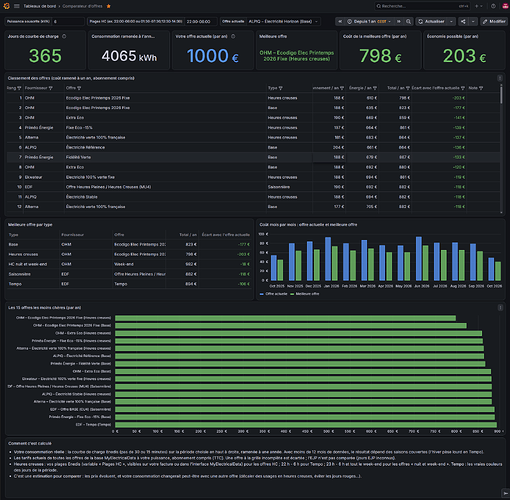
Task: Open the Depuis 1 an time picker
Action: [x=369, y=21]
